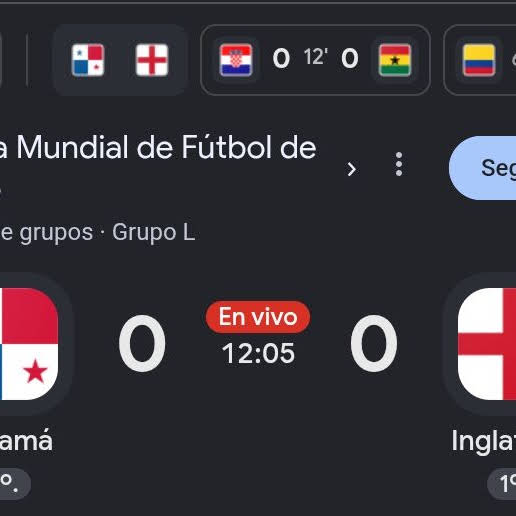Expand the tournament title chevron arrow
This screenshot has width=516, height=516.
(351, 169)
